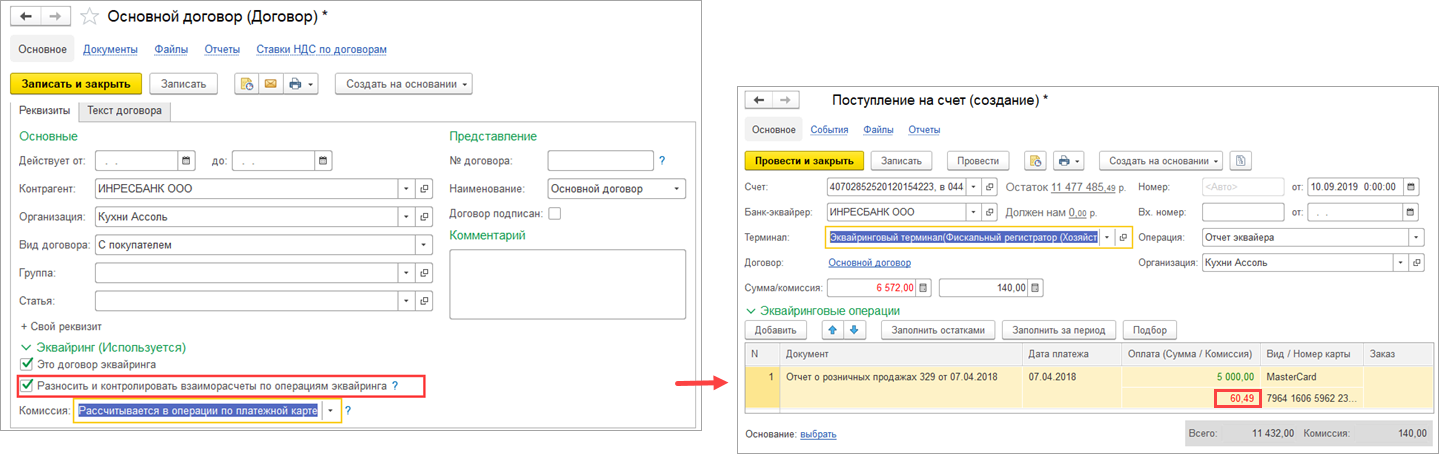Click open icon next to Группа field
1439x454 pixels.
(424, 272)
